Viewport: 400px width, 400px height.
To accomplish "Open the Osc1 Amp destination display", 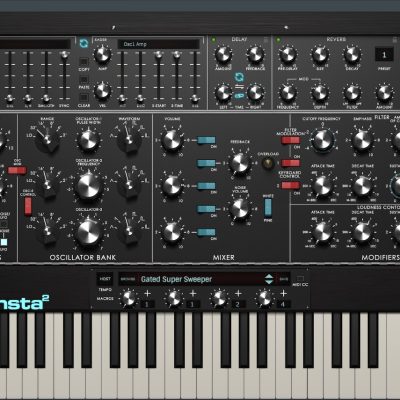I will (159, 44).
